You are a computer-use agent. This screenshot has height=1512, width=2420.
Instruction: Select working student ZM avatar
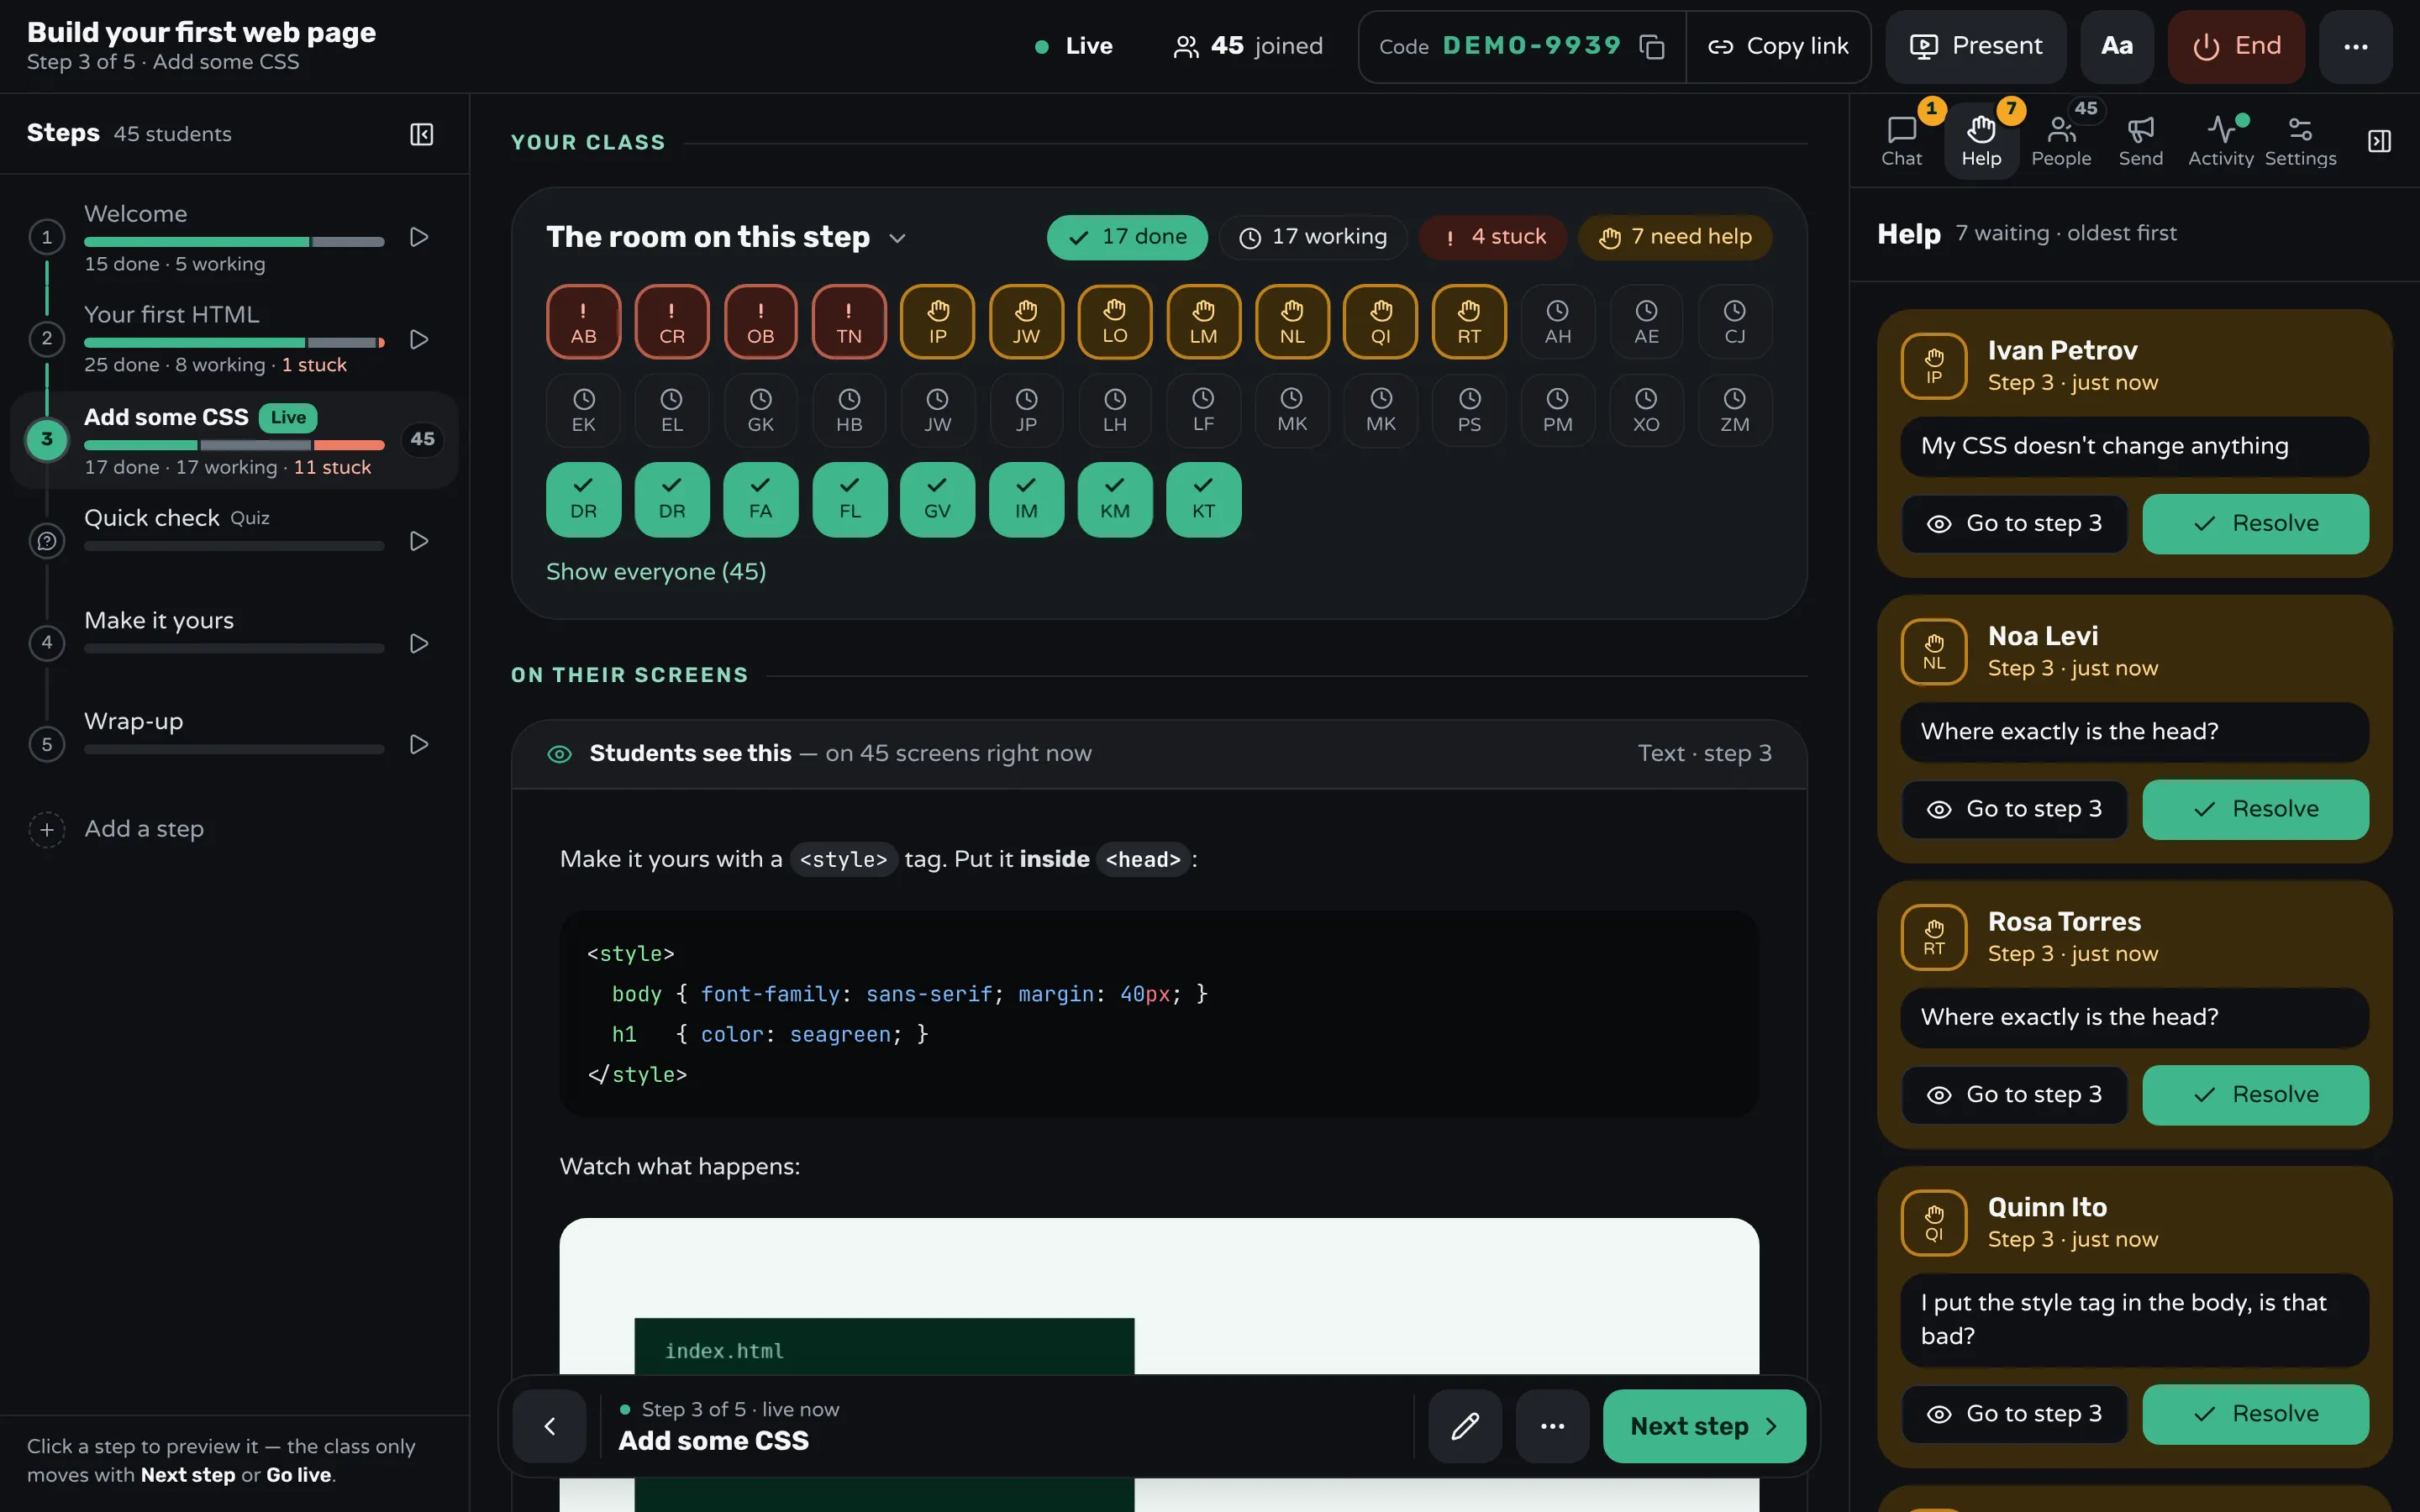[x=1734, y=410]
